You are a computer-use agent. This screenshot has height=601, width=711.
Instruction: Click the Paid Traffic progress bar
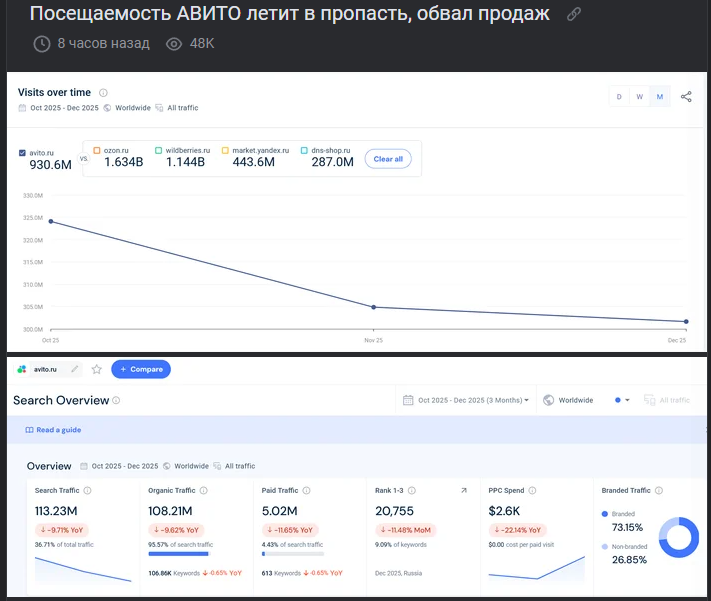tap(293, 554)
